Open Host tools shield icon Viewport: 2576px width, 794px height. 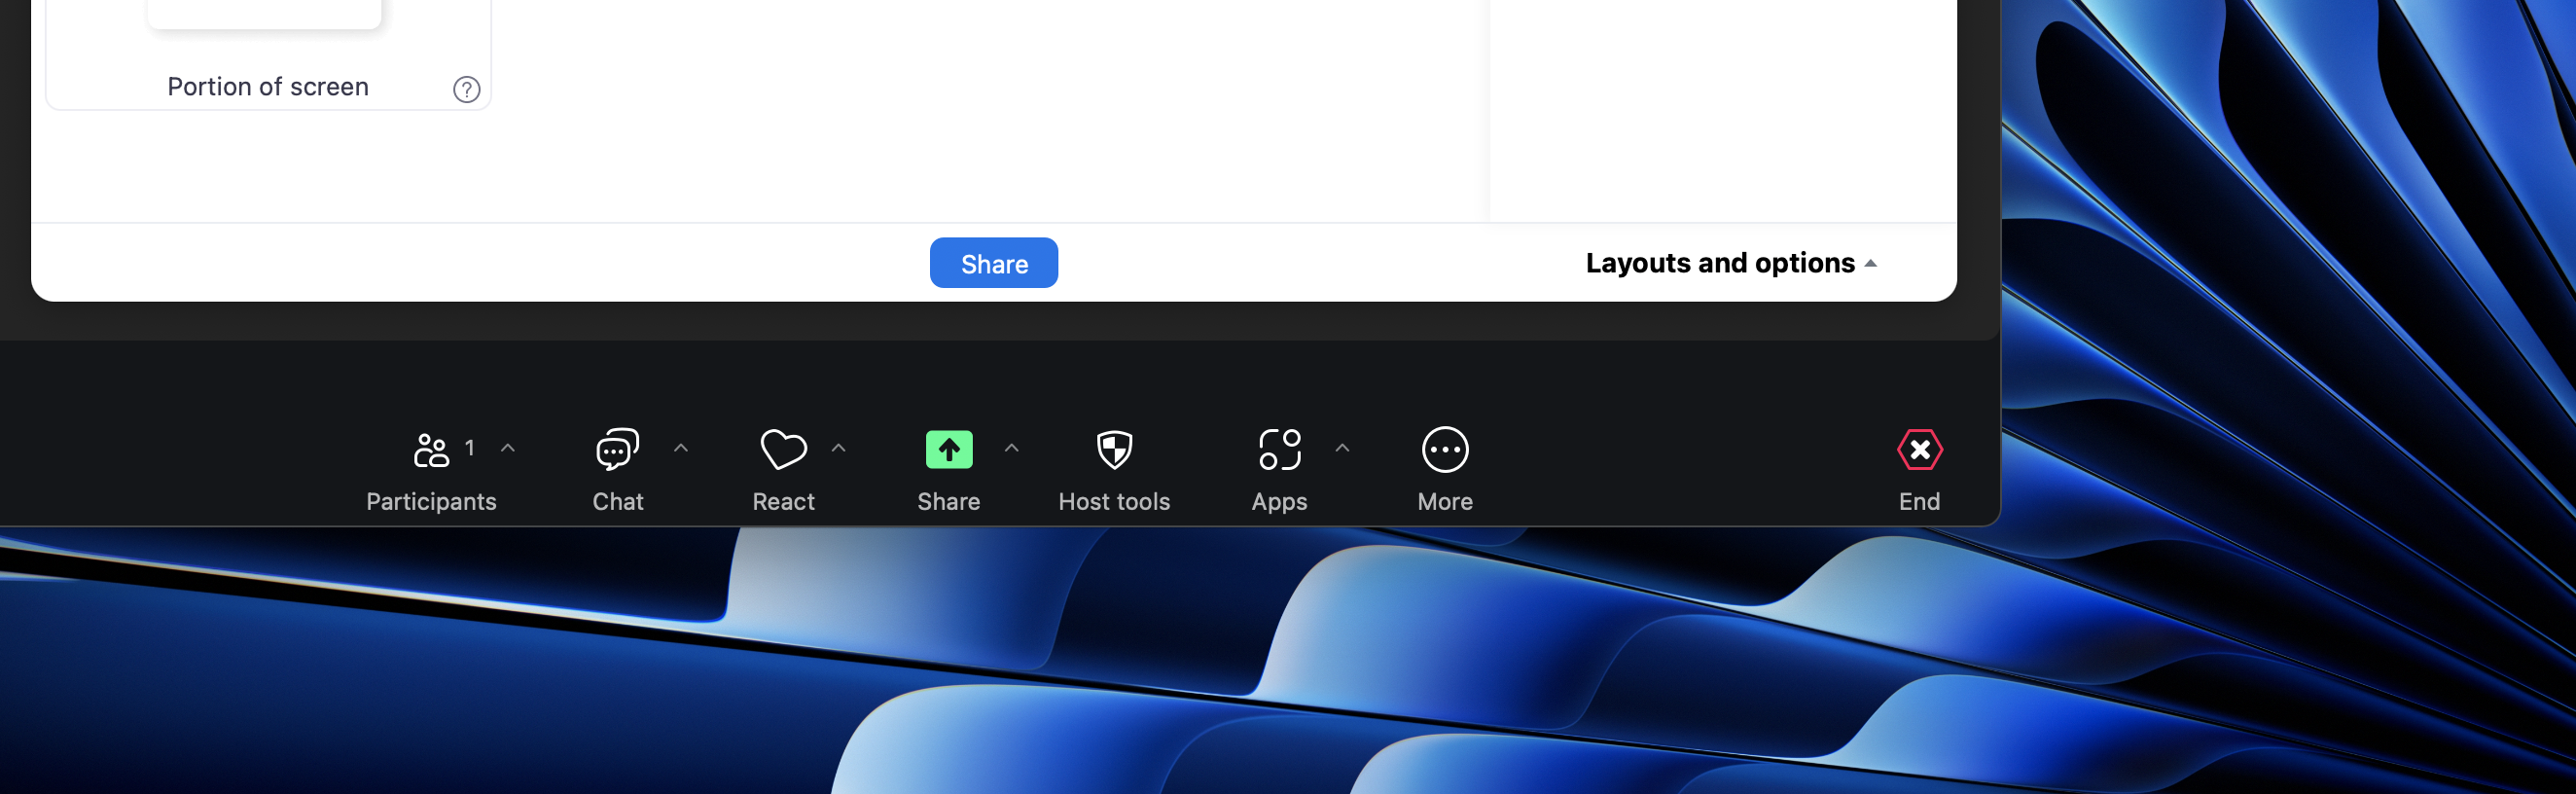click(x=1114, y=450)
